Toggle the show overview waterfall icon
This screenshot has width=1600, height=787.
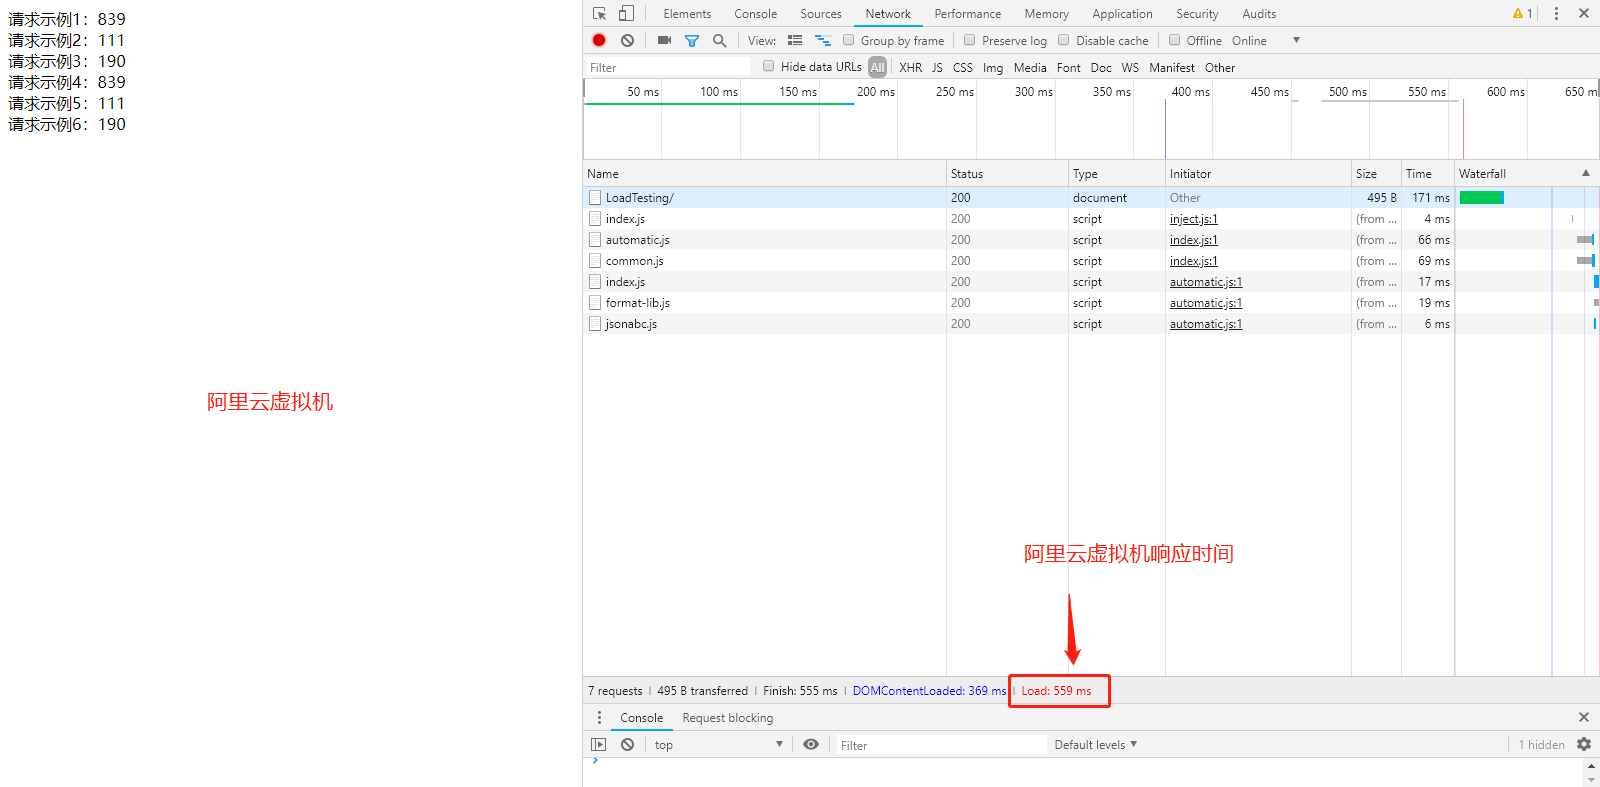823,40
